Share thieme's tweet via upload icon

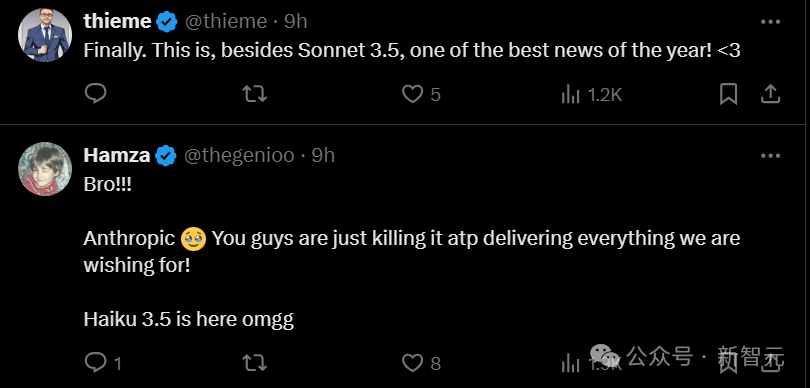770,94
